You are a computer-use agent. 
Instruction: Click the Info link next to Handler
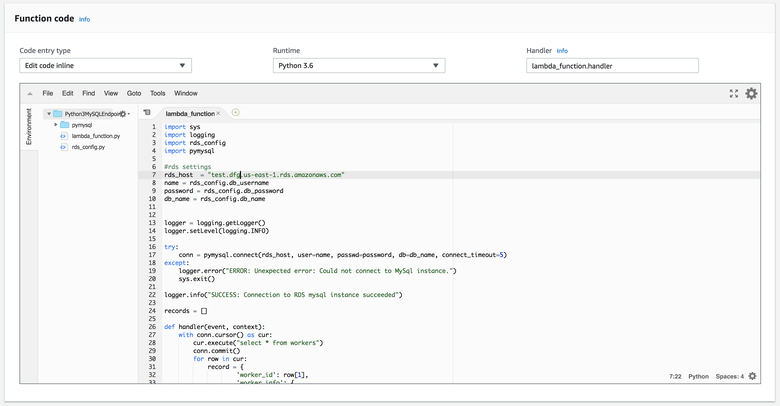coord(562,51)
